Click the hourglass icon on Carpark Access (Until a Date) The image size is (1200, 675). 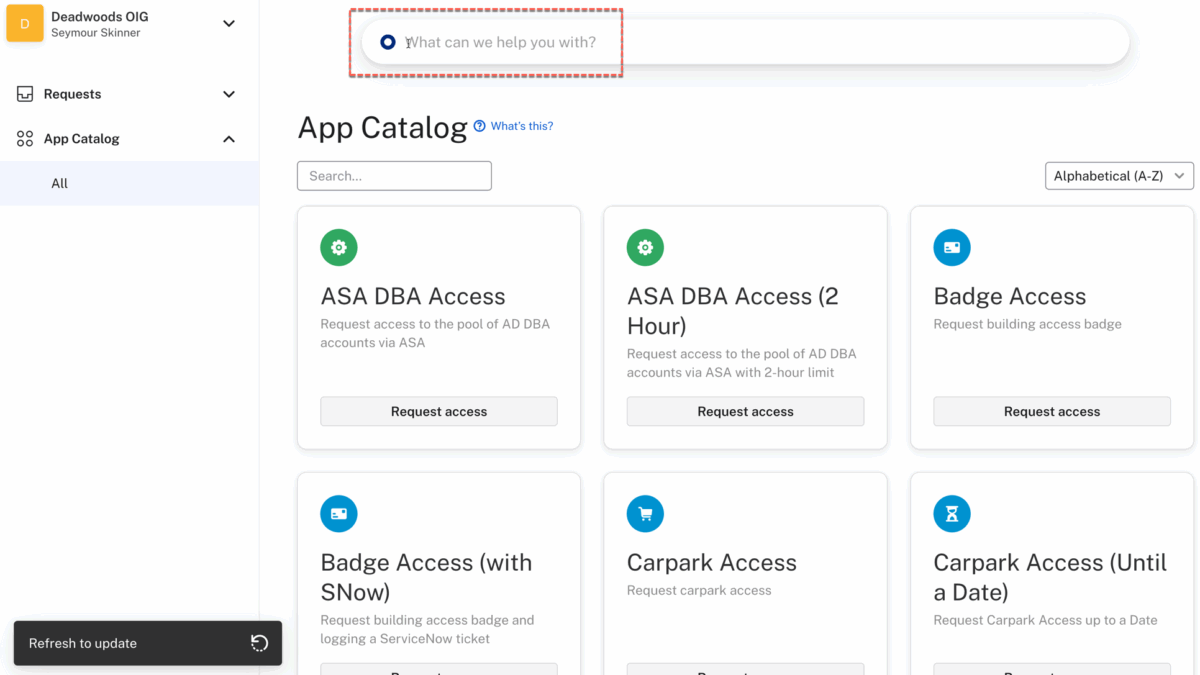click(951, 513)
